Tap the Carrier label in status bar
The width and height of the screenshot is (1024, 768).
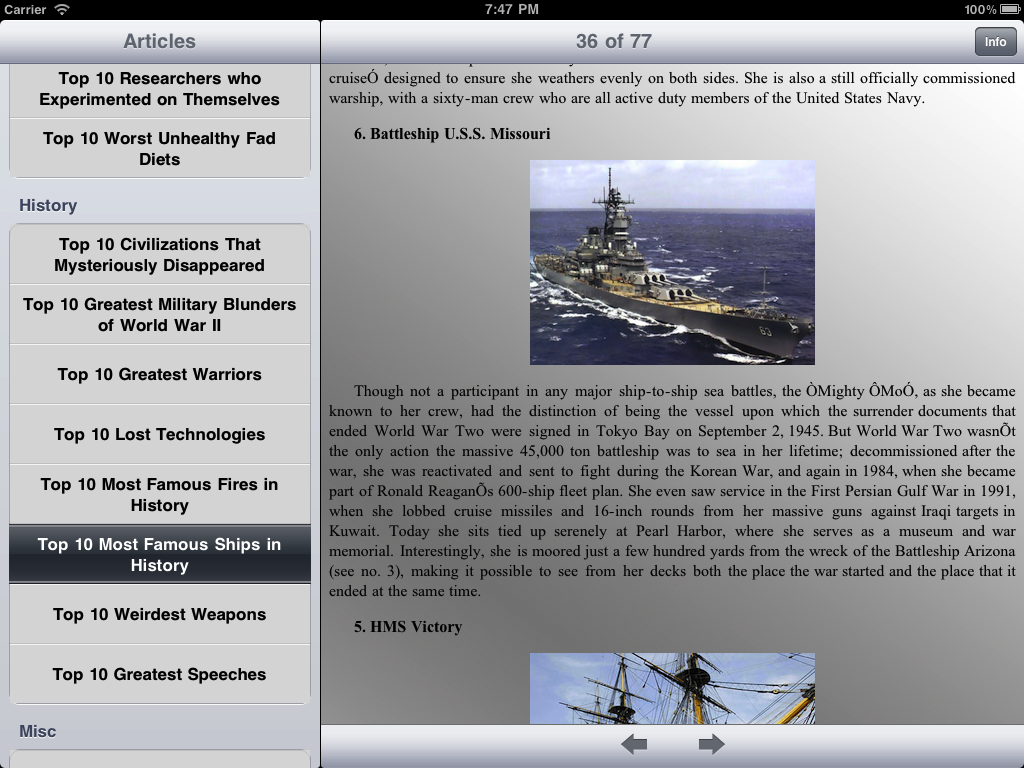(25, 9)
